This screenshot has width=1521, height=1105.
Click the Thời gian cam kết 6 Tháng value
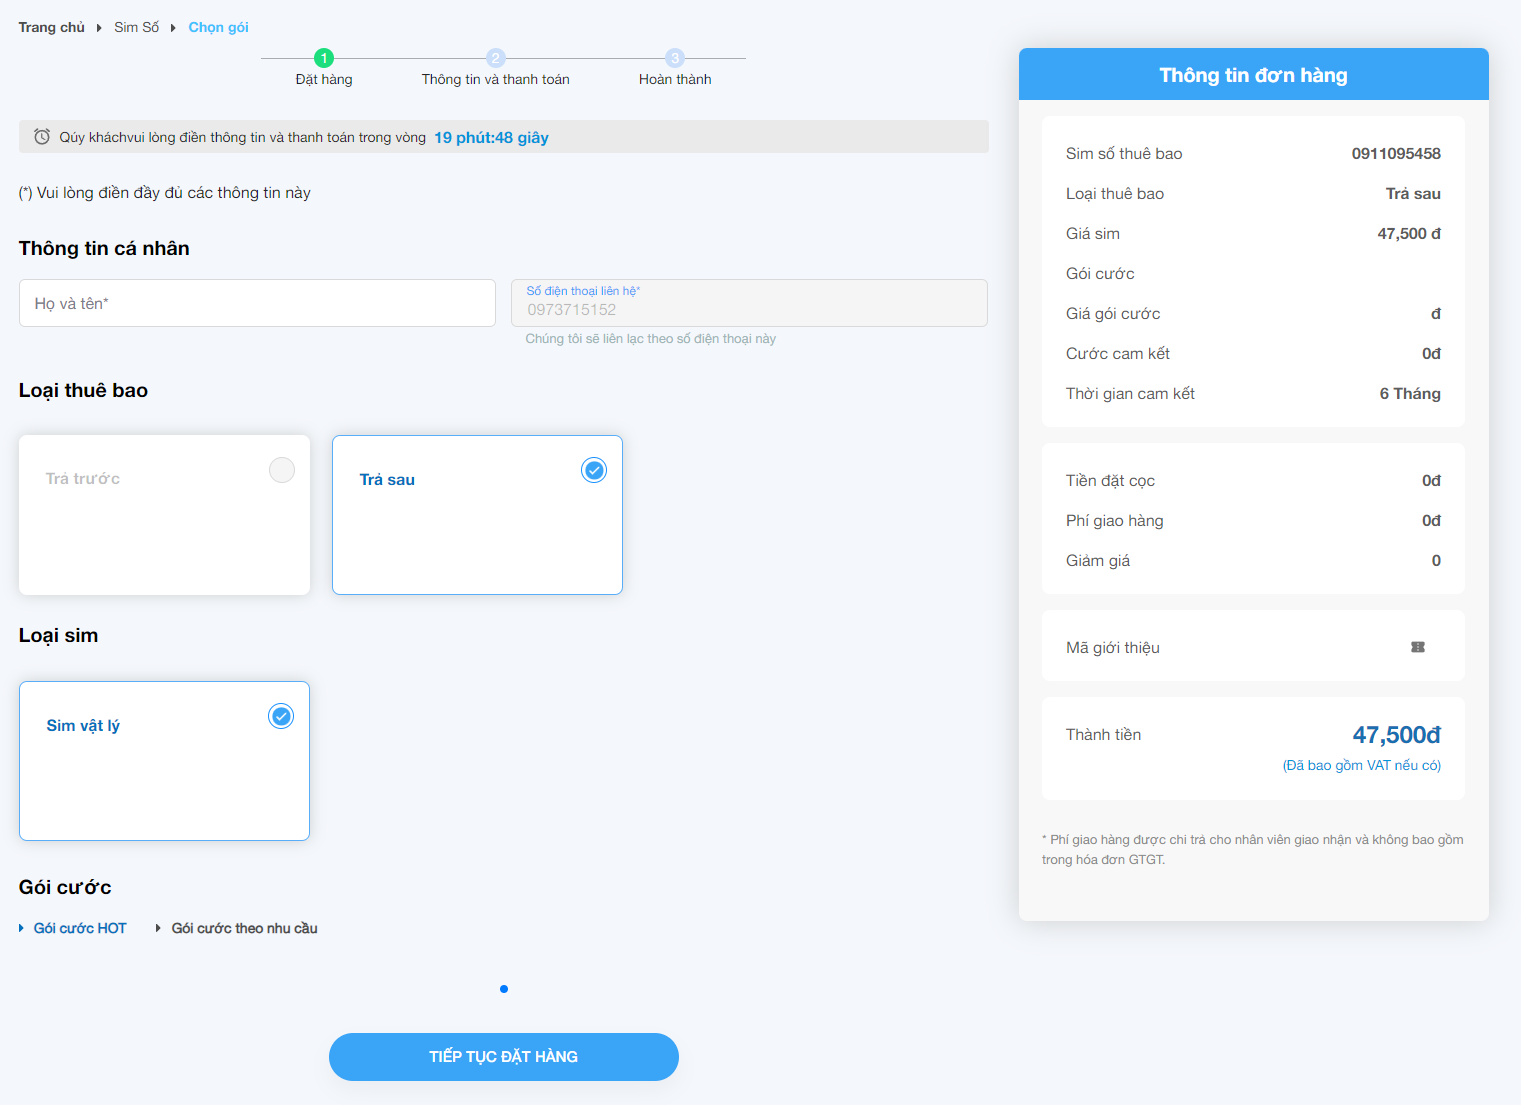tap(1410, 394)
